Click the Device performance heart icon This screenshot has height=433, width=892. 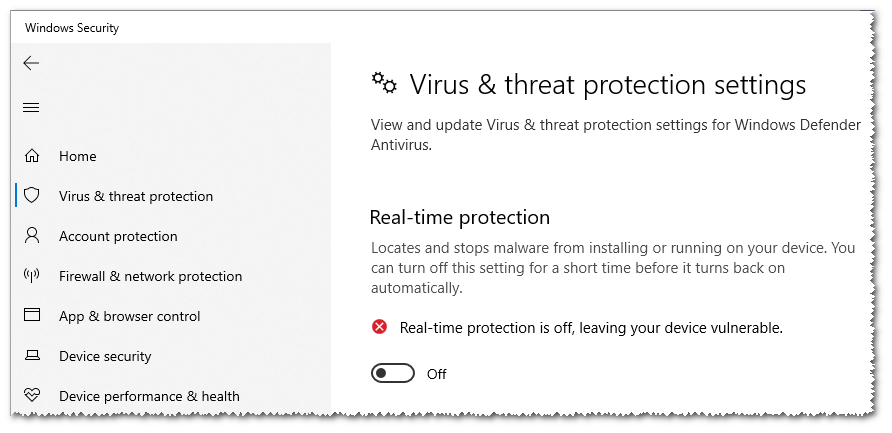coord(32,396)
